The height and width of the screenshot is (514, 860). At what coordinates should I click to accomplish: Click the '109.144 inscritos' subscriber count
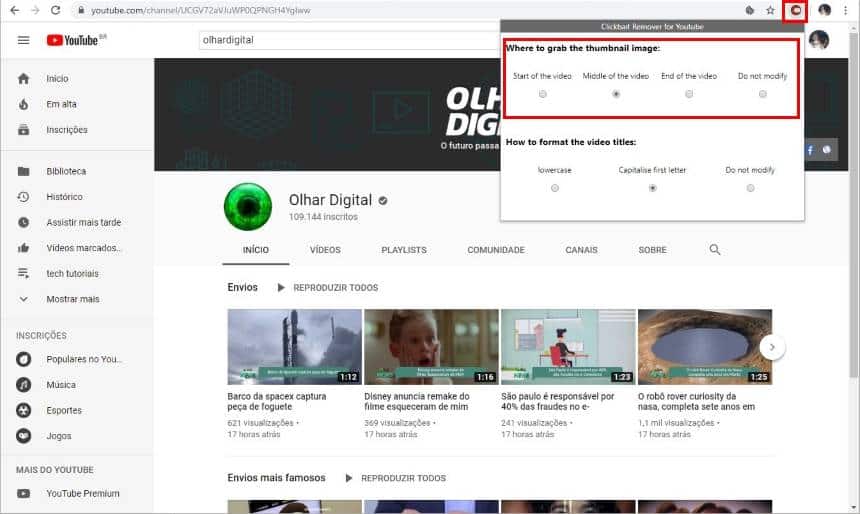[323, 217]
